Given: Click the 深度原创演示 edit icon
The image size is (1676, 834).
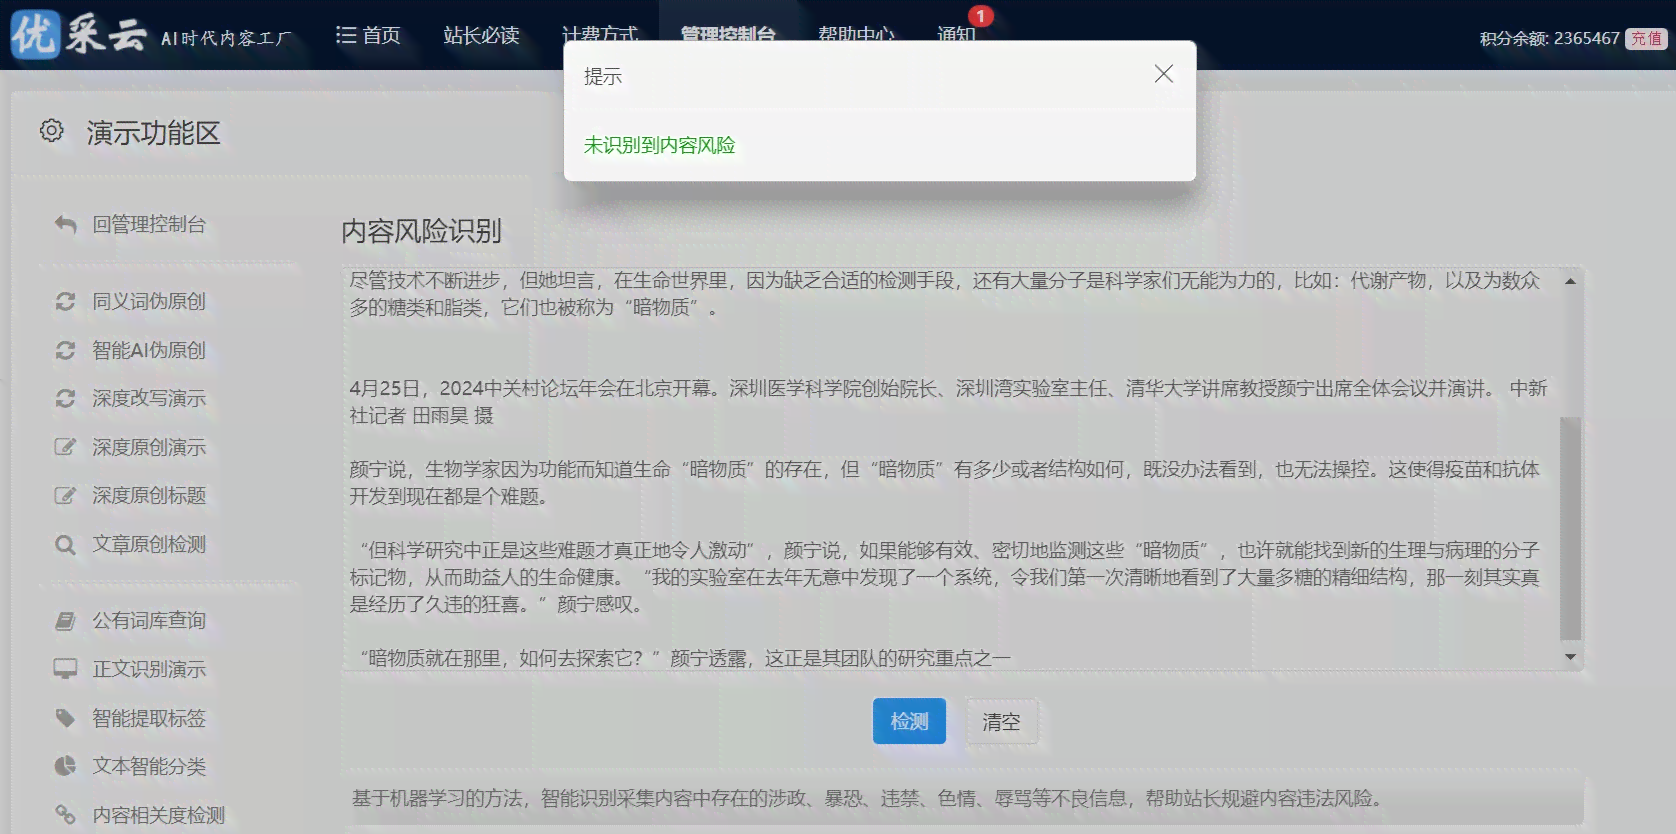Looking at the screenshot, I should tap(65, 447).
